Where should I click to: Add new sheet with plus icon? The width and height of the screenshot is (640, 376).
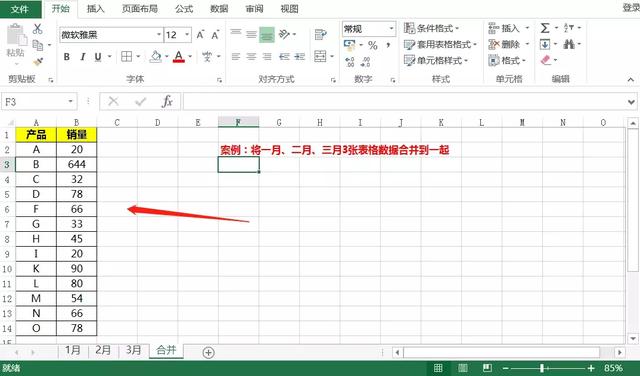tap(208, 352)
